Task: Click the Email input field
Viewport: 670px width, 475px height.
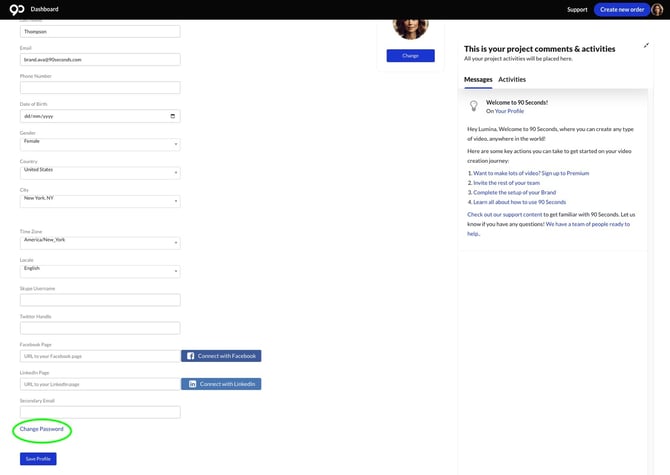Action: click(100, 59)
